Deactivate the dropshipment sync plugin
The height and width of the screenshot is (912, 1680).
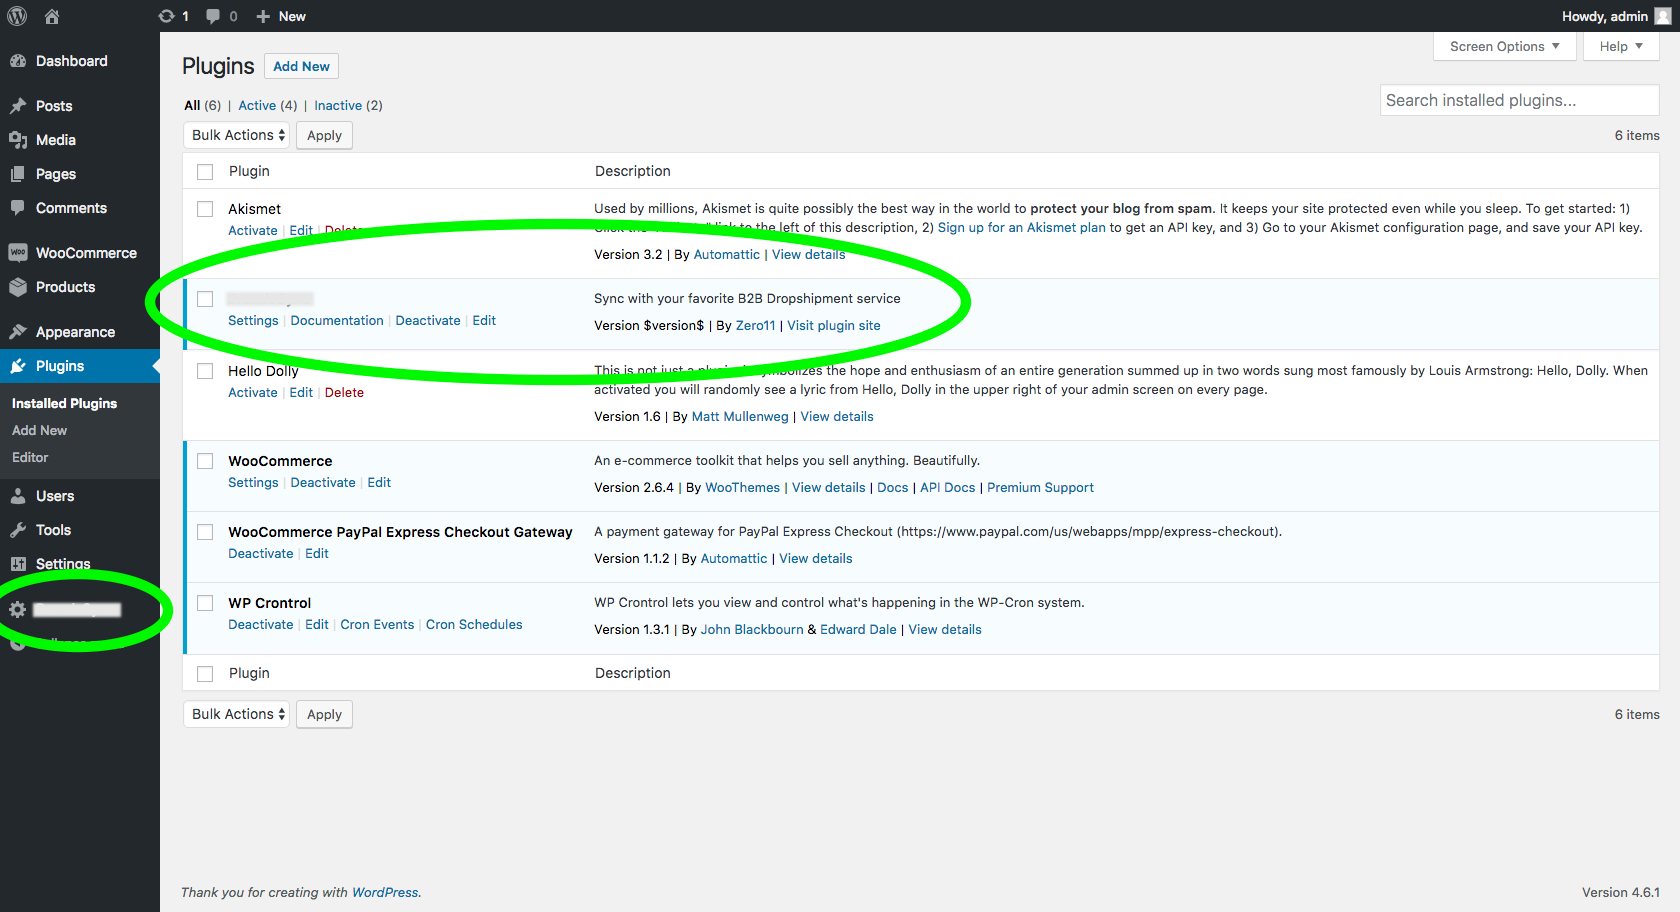tap(428, 320)
